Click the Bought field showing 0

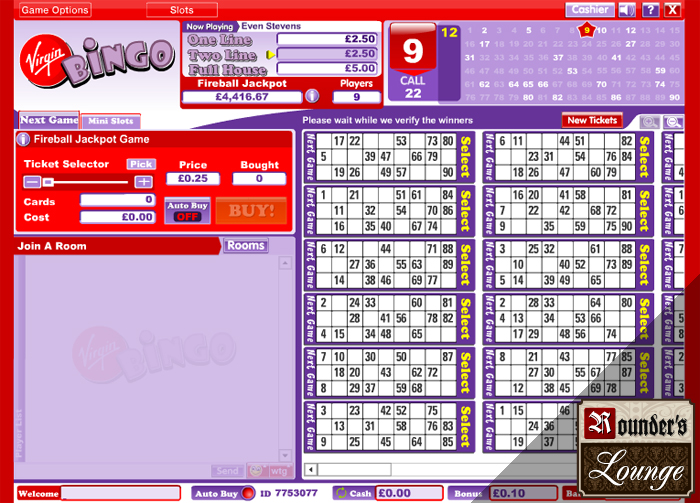click(259, 179)
